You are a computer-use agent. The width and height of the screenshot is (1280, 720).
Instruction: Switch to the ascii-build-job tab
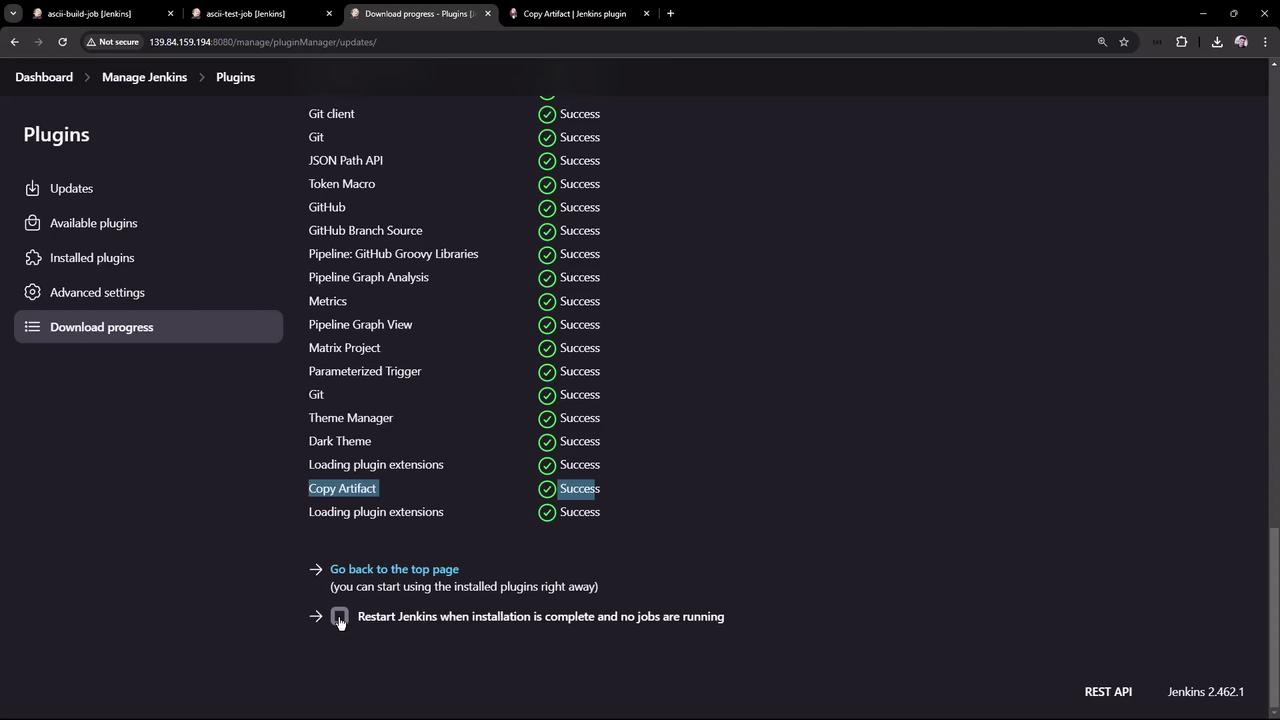90,14
